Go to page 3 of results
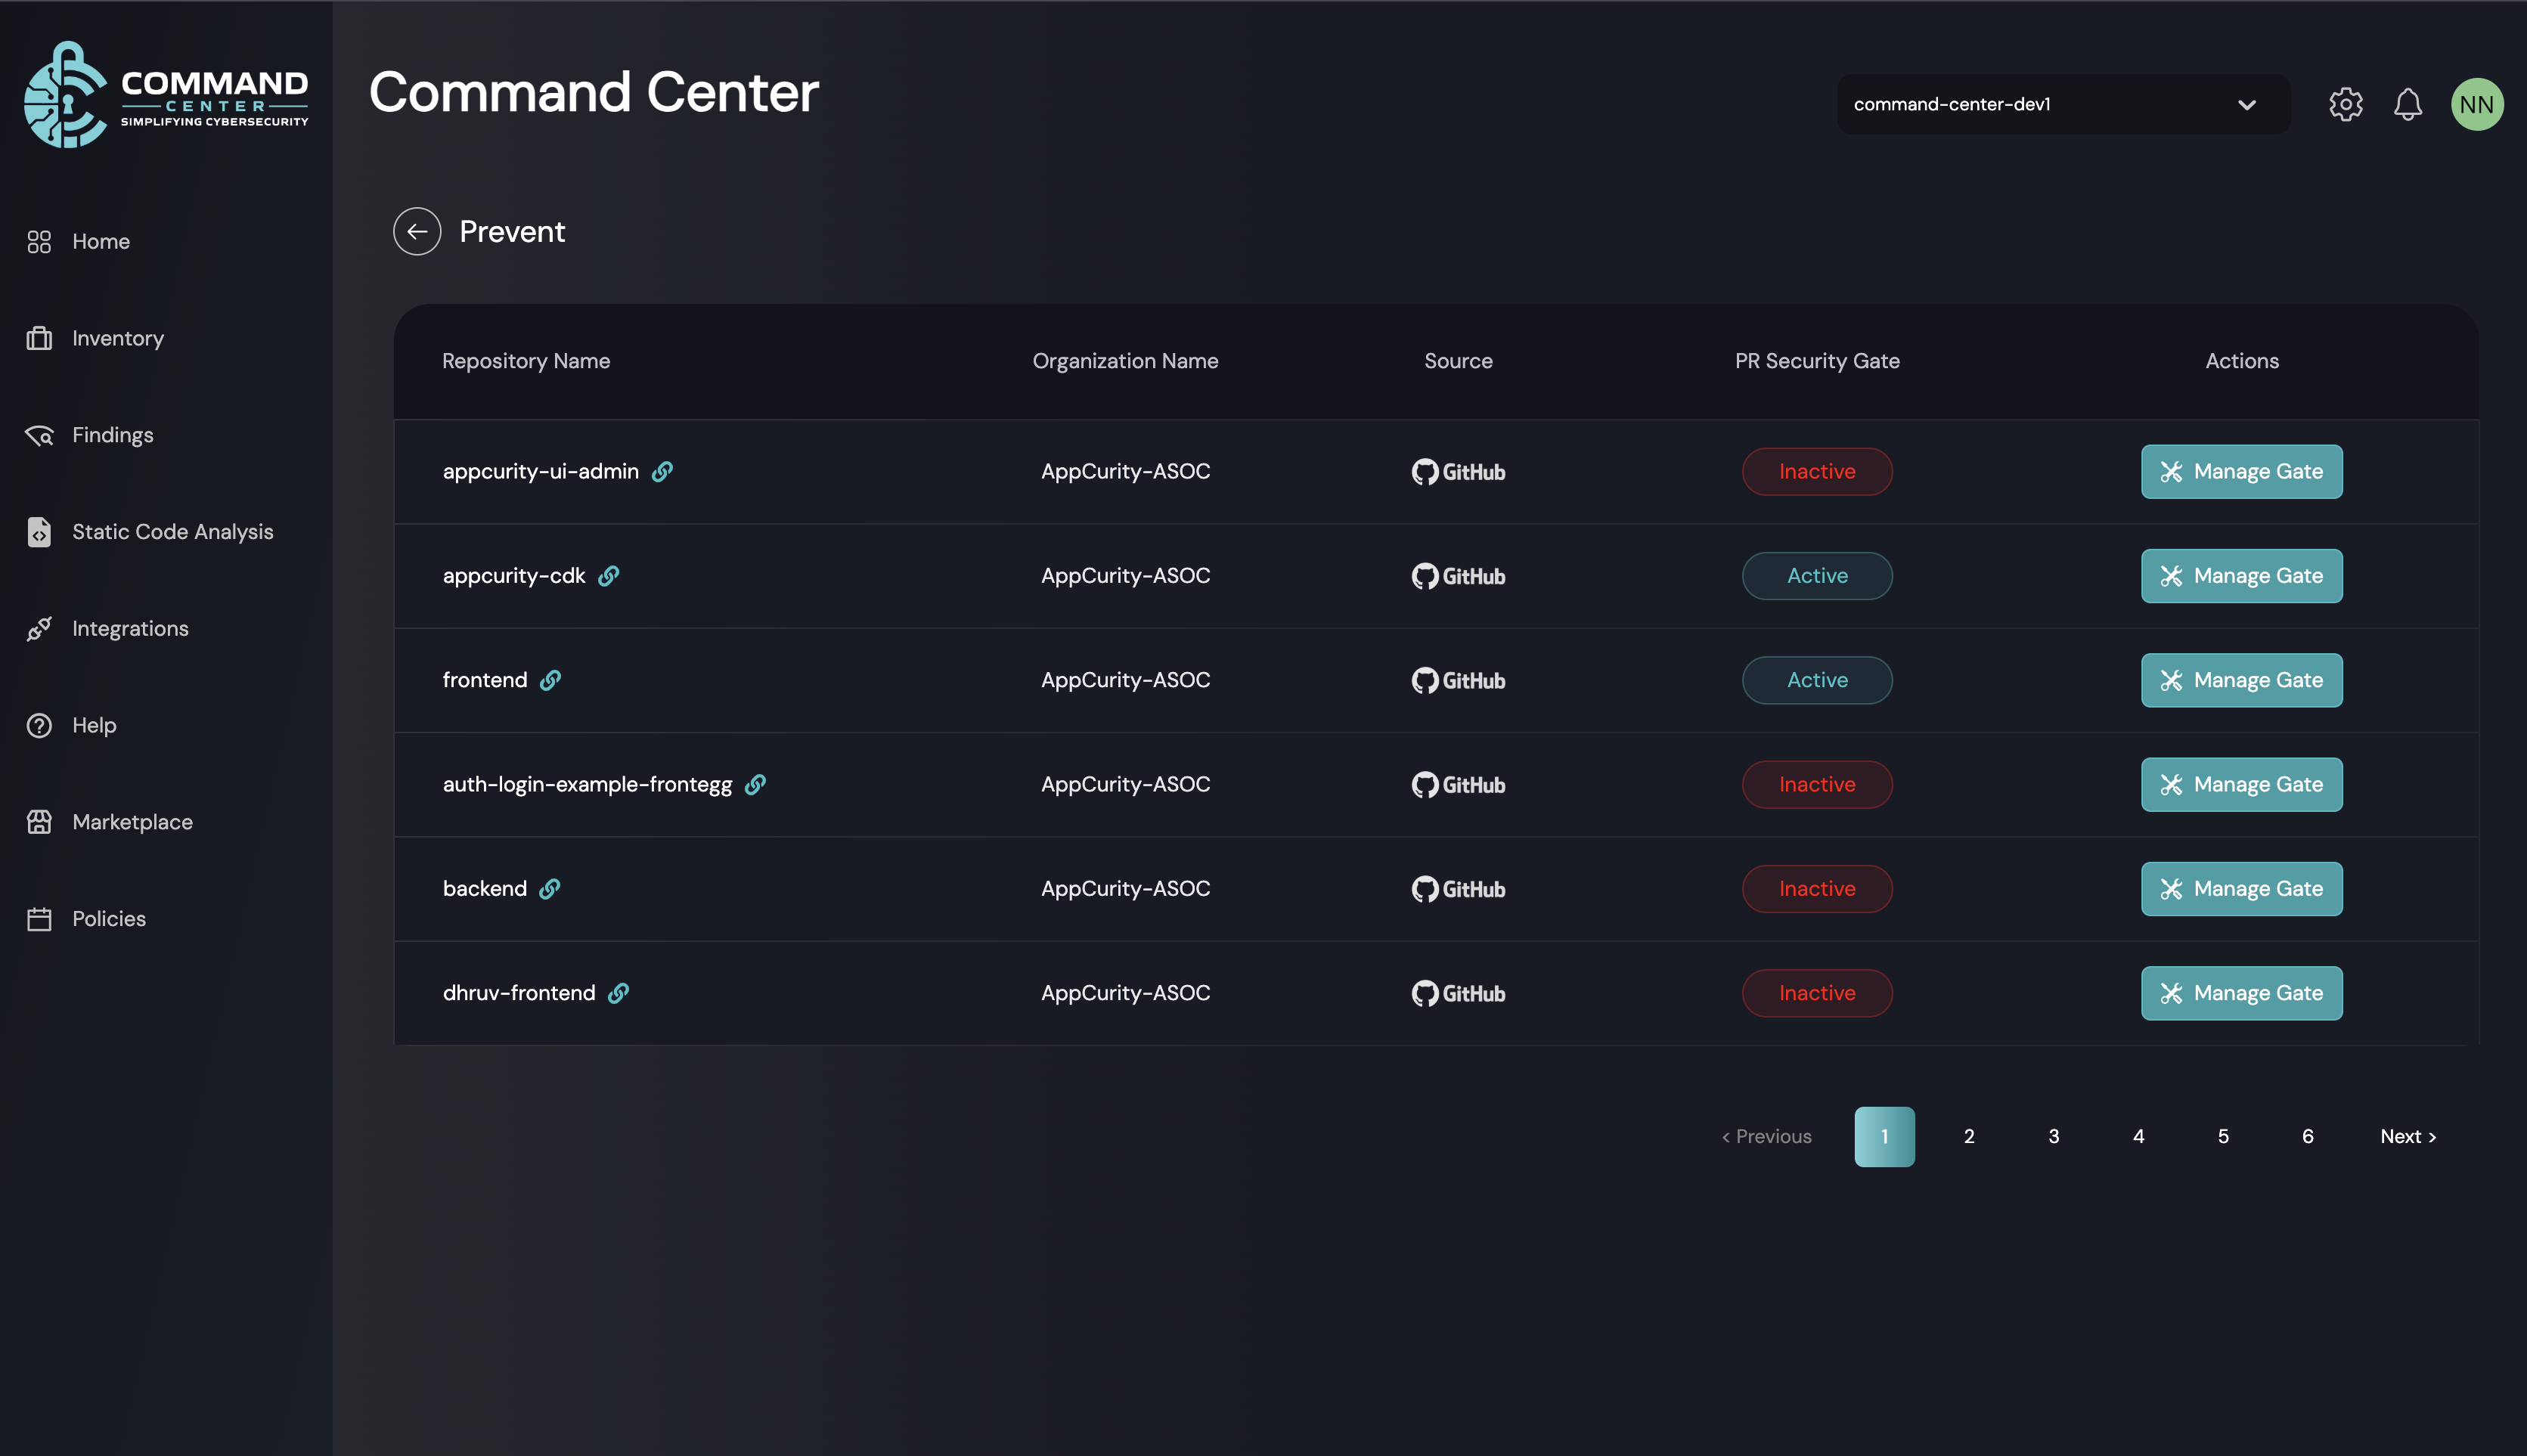The width and height of the screenshot is (2527, 1456). [2053, 1136]
